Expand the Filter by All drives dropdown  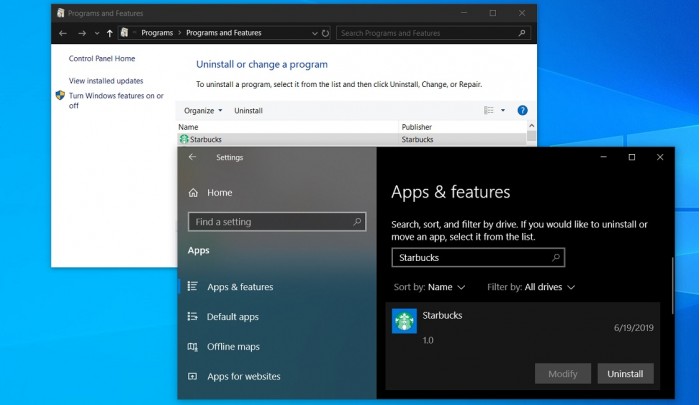[x=531, y=287]
